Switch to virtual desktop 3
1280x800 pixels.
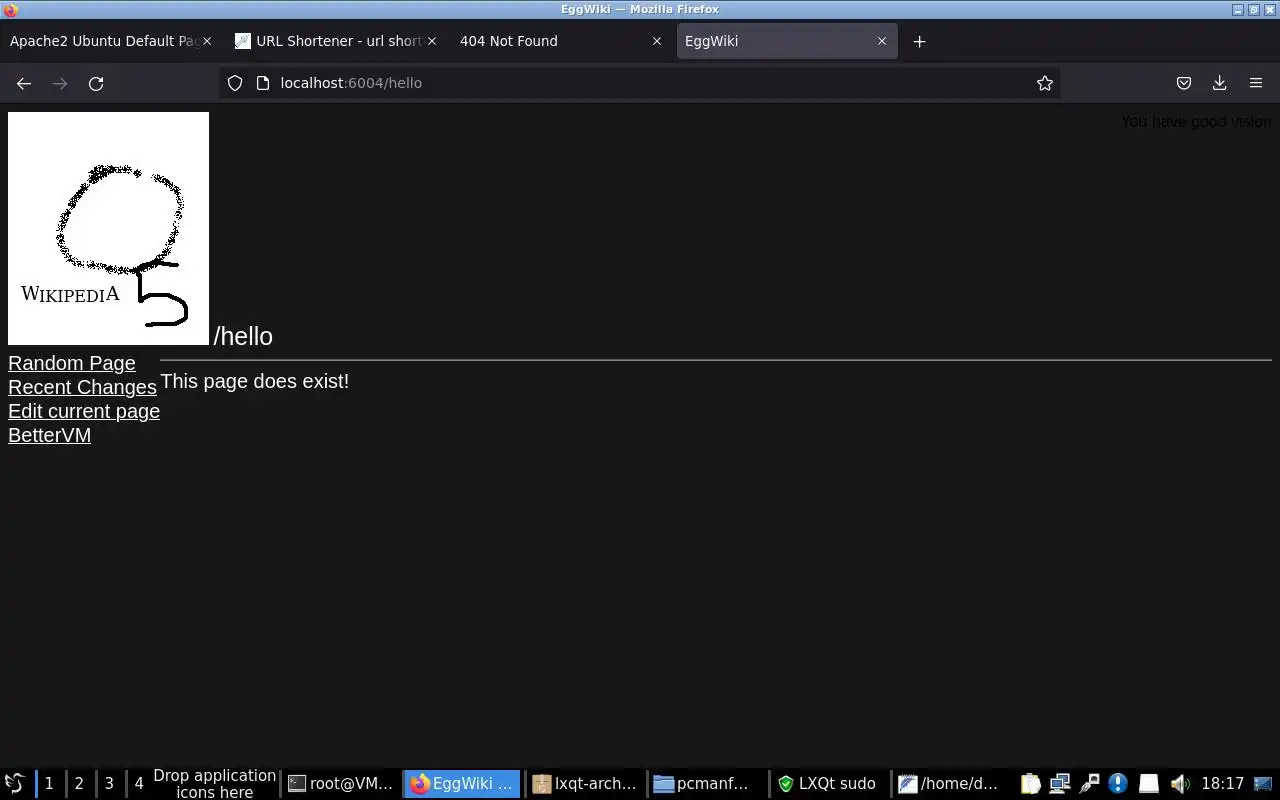[109, 783]
